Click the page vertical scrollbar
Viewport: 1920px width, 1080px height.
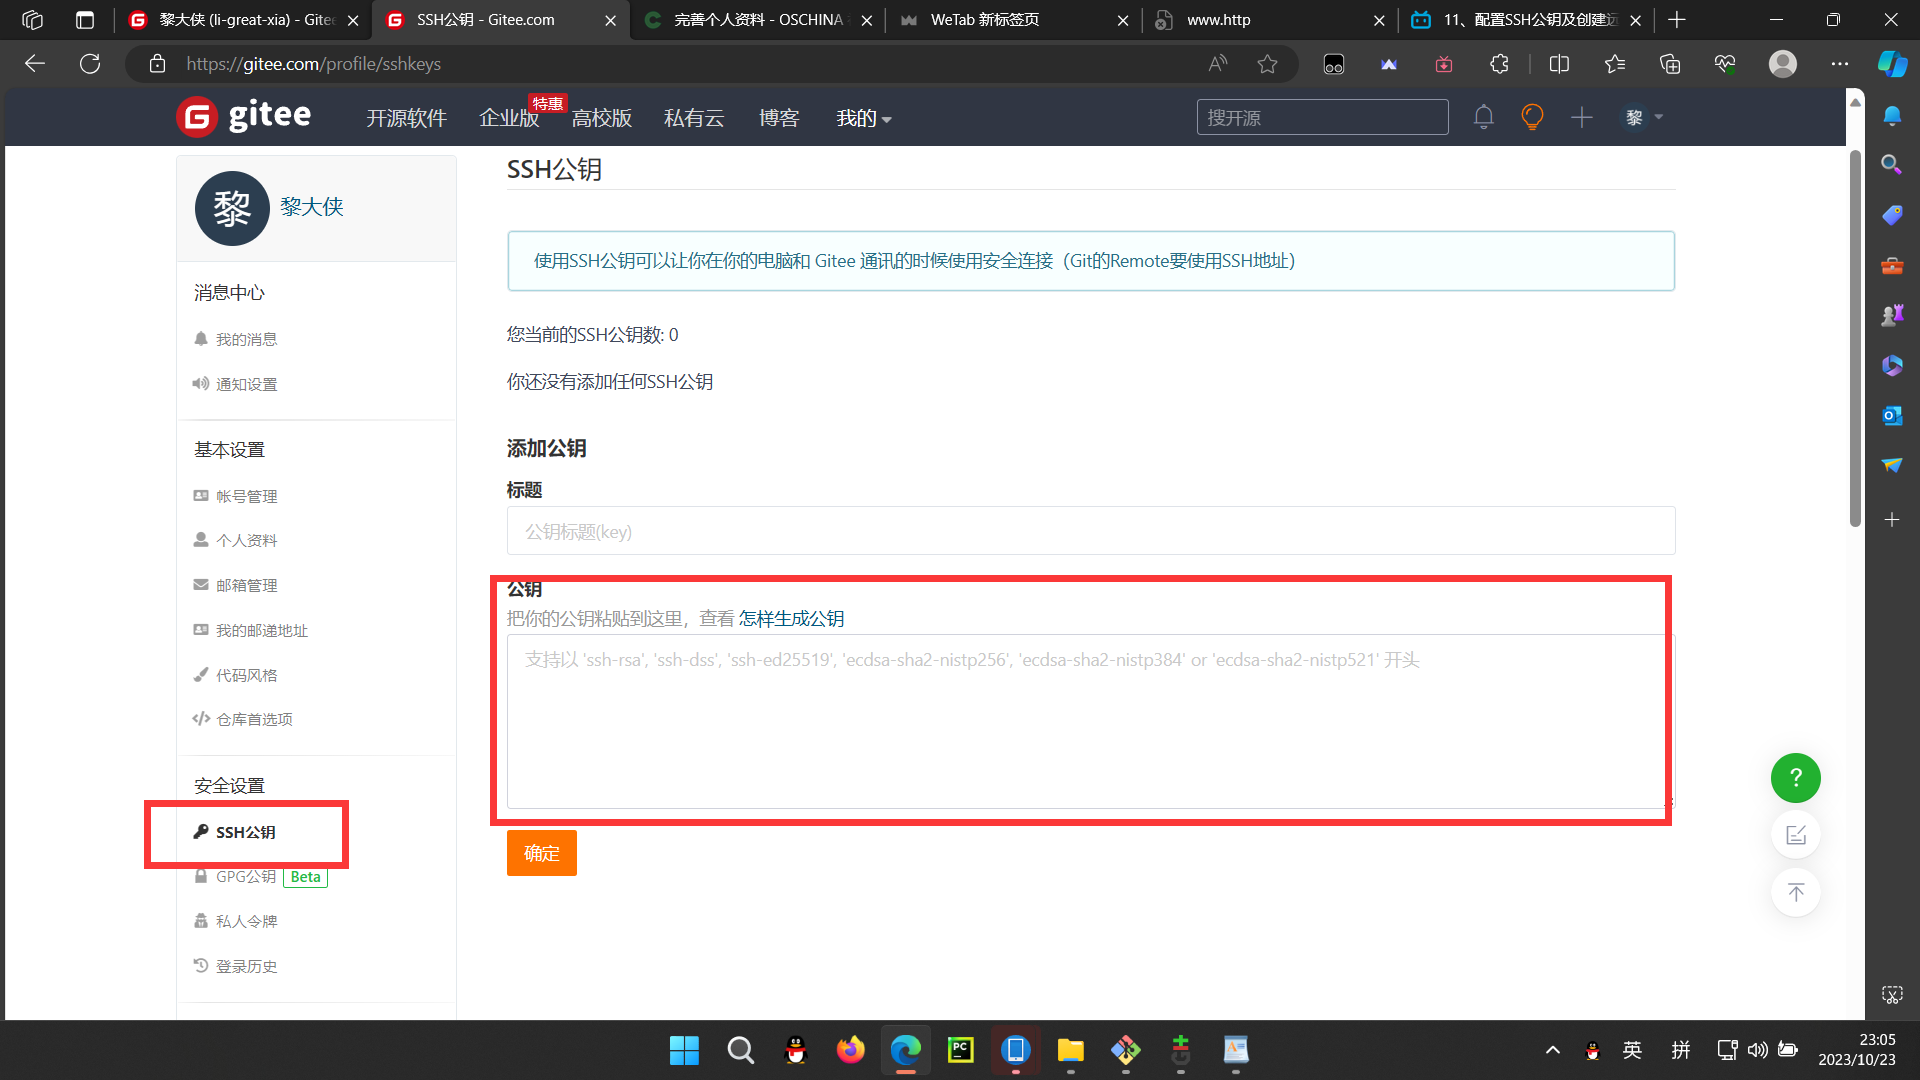(1855, 340)
